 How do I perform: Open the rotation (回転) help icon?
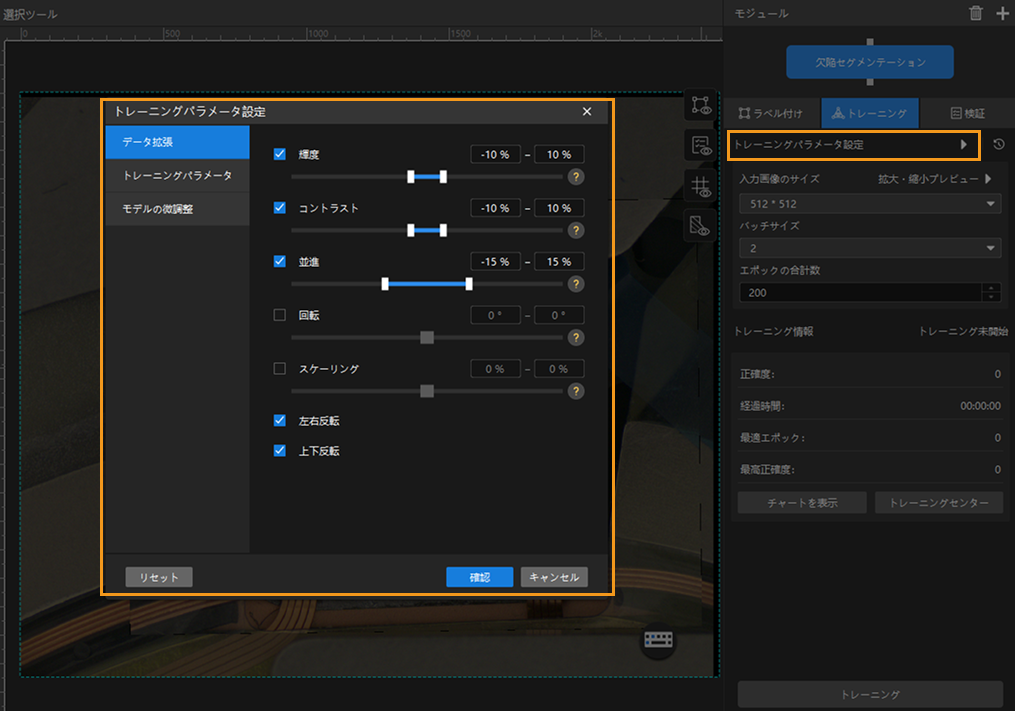point(575,337)
